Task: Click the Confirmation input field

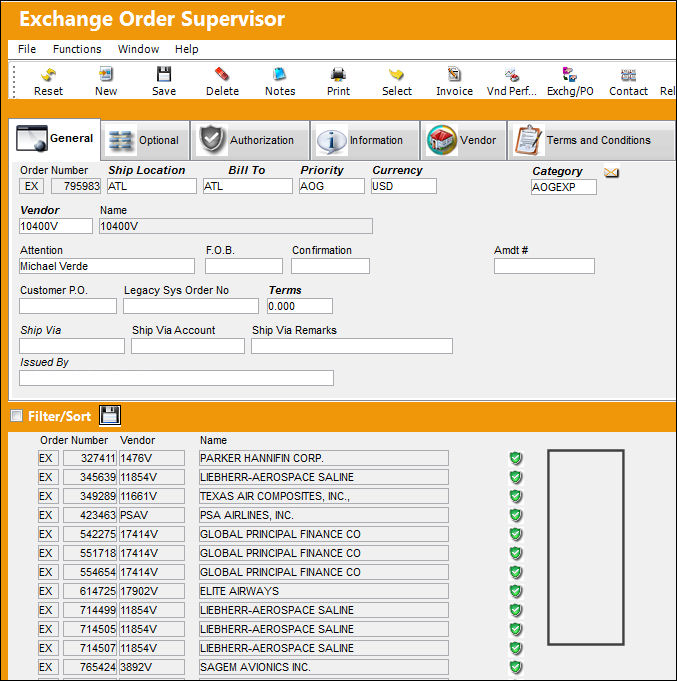Action: click(x=330, y=266)
